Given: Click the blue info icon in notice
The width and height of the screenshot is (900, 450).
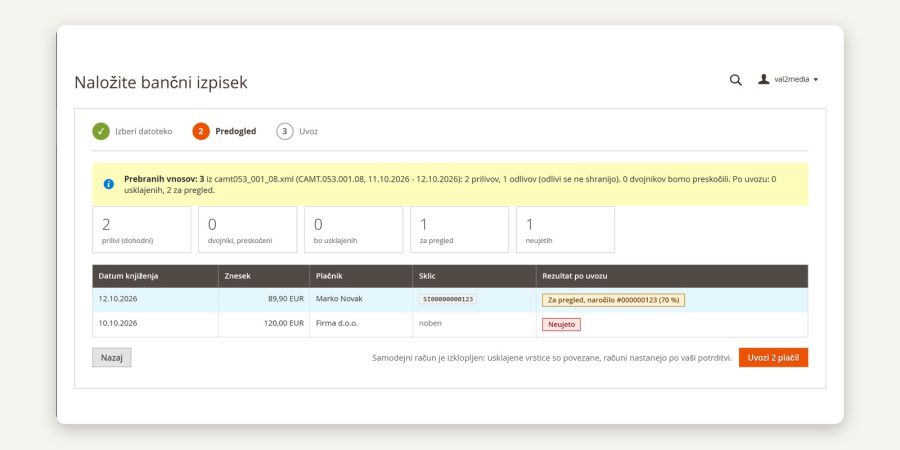Looking at the screenshot, I should [x=108, y=184].
